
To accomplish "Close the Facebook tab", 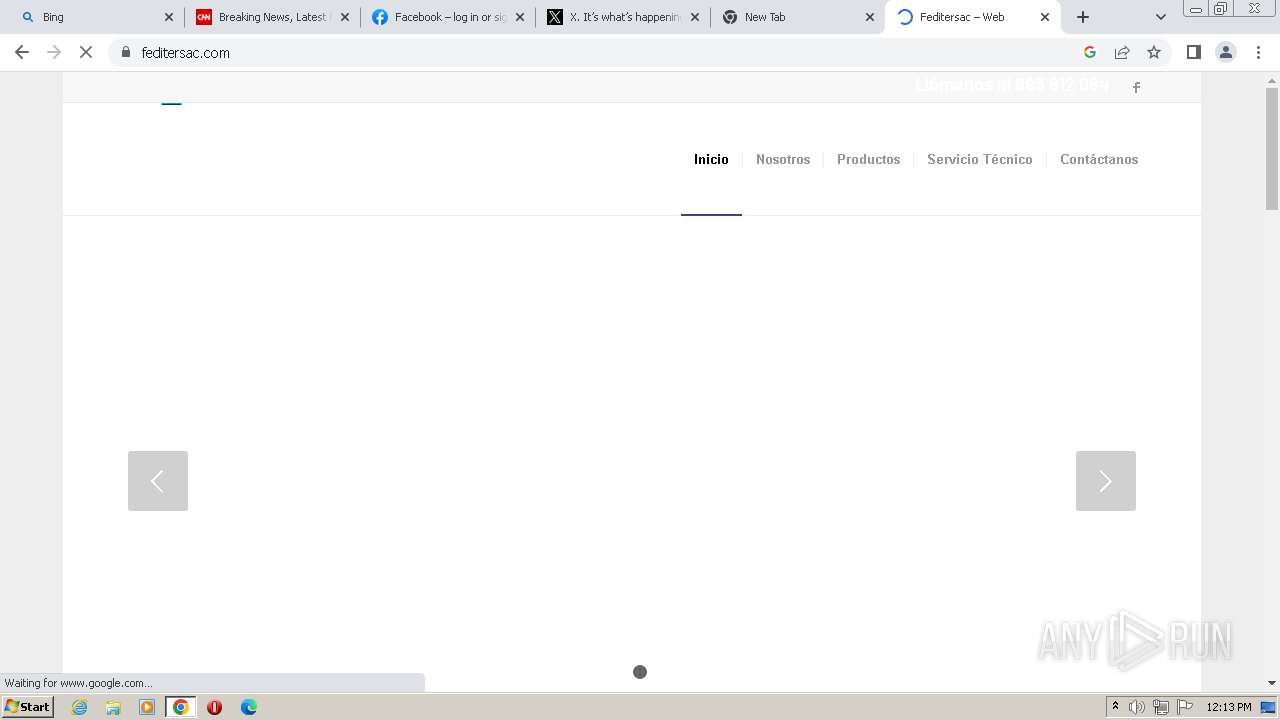I will click(520, 17).
